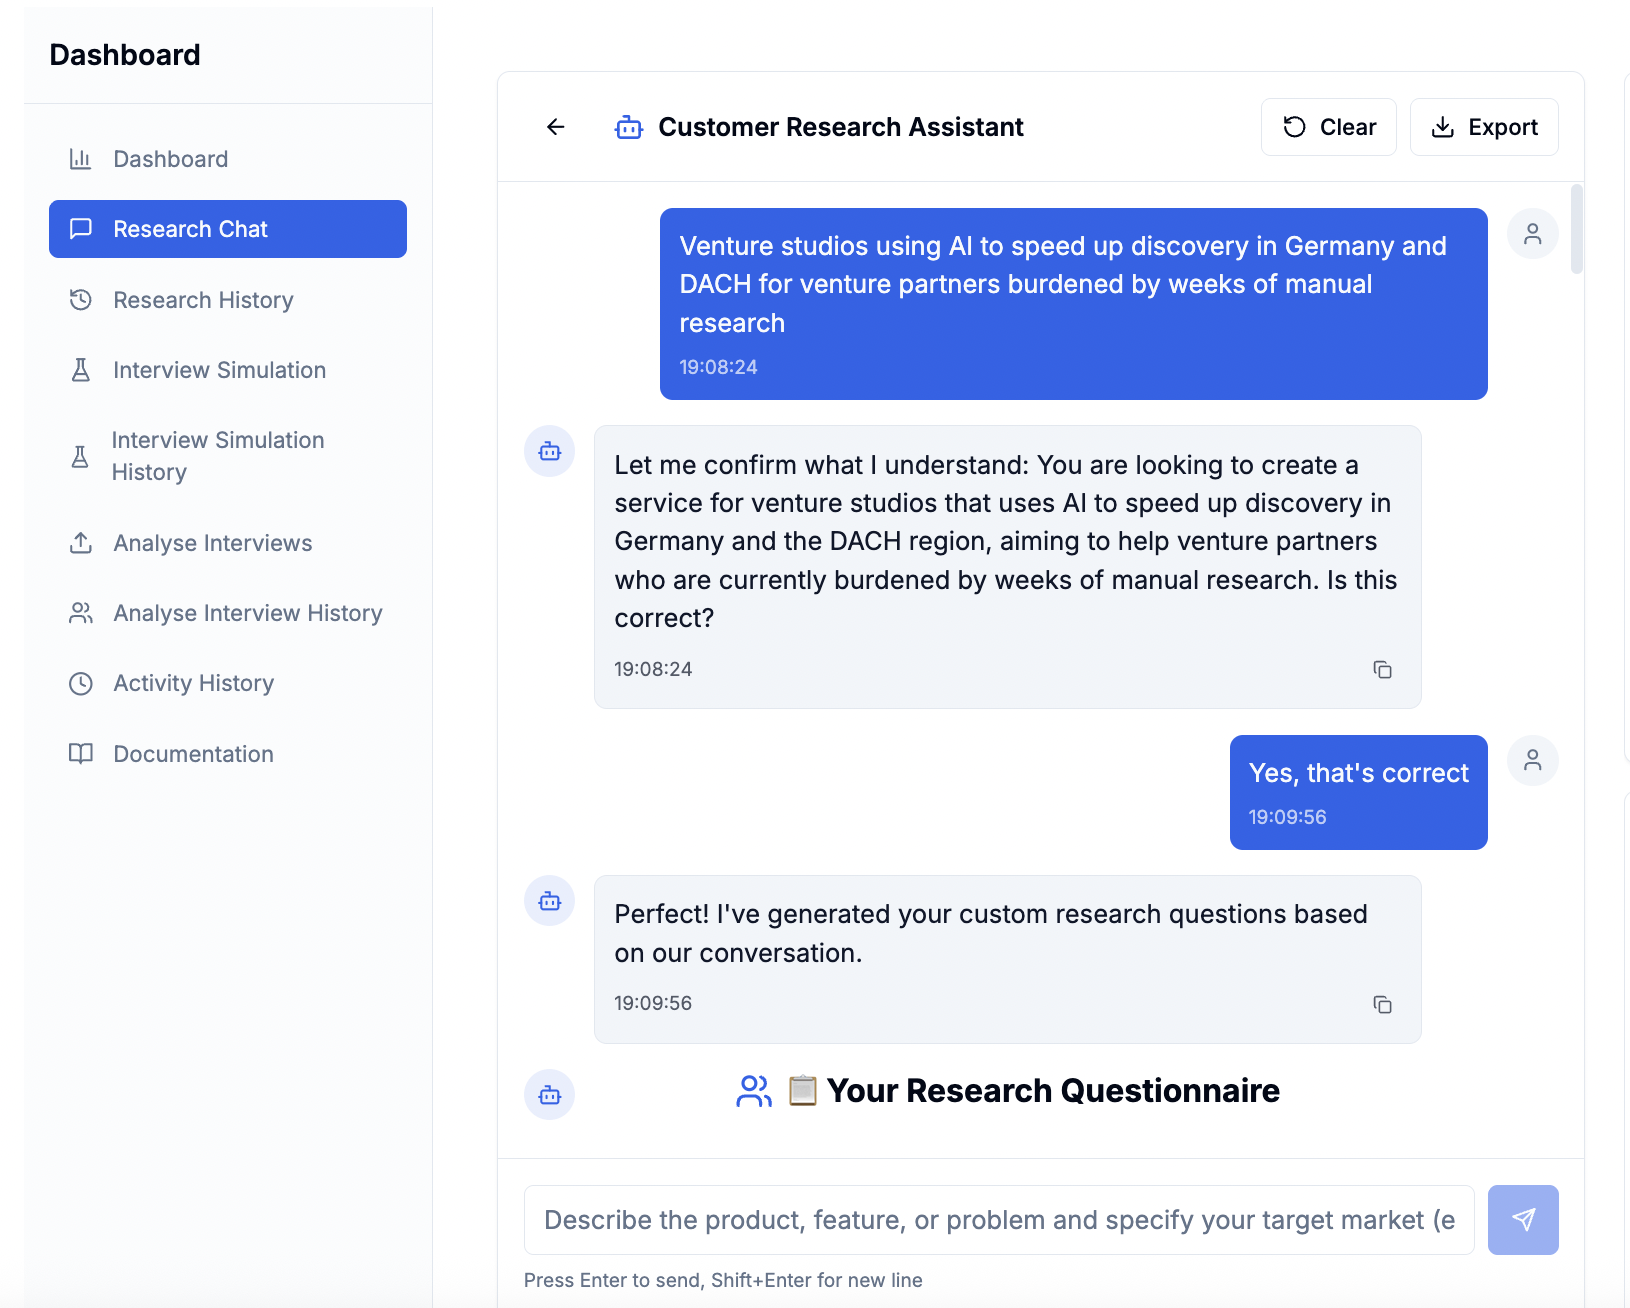
Task: Copy the generated research questions message
Action: click(x=1383, y=1004)
